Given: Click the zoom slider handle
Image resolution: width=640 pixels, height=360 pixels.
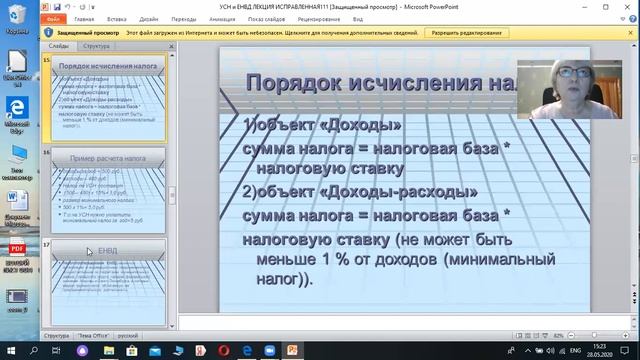Looking at the screenshot, I should point(594,336).
